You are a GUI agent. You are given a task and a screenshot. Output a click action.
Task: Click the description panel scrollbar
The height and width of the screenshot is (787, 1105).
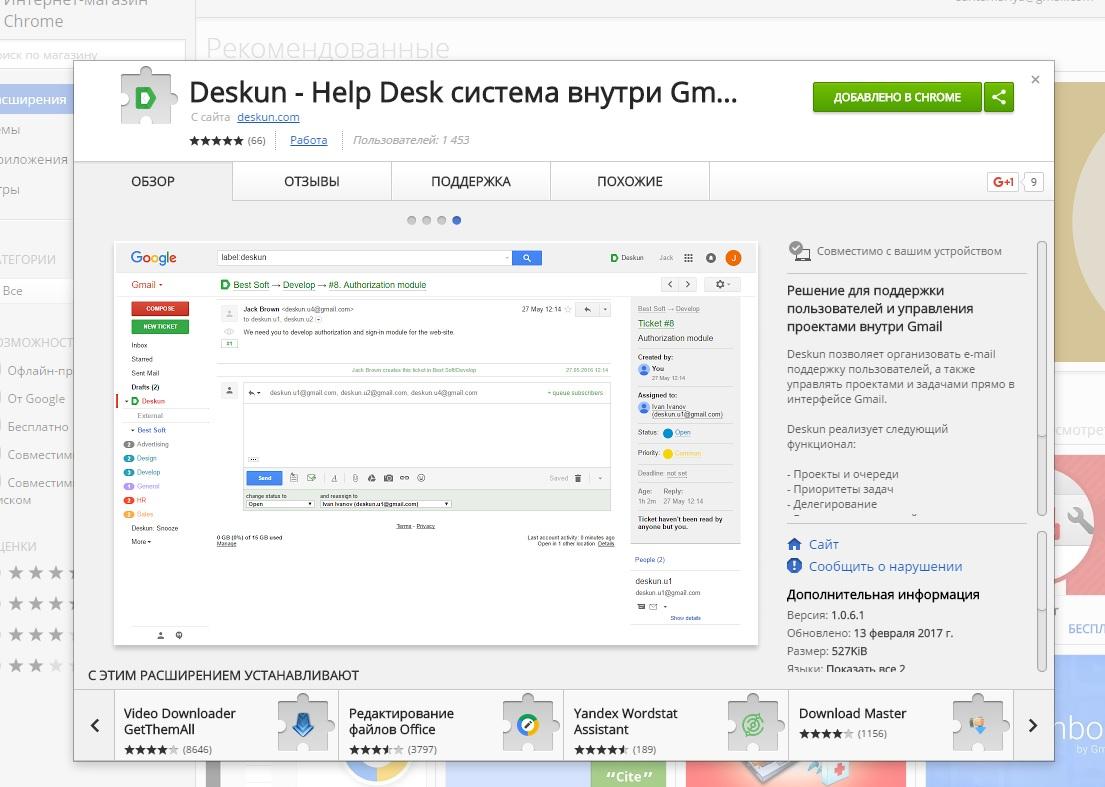coord(1042,378)
